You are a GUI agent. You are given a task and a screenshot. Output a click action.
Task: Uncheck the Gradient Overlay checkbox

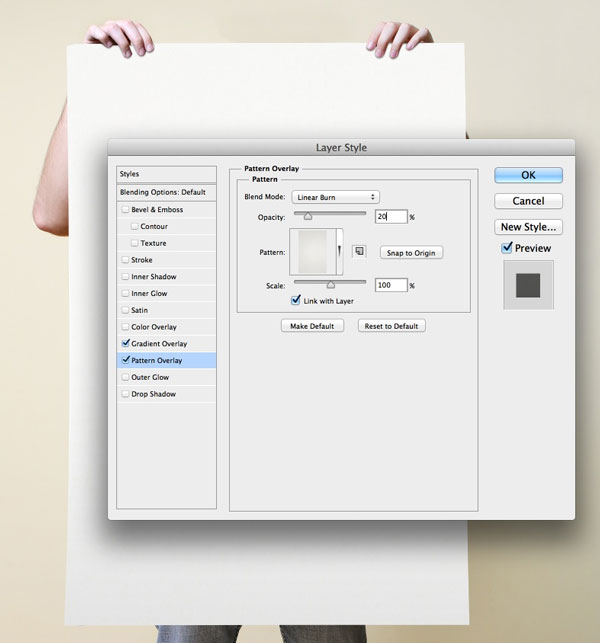125,343
